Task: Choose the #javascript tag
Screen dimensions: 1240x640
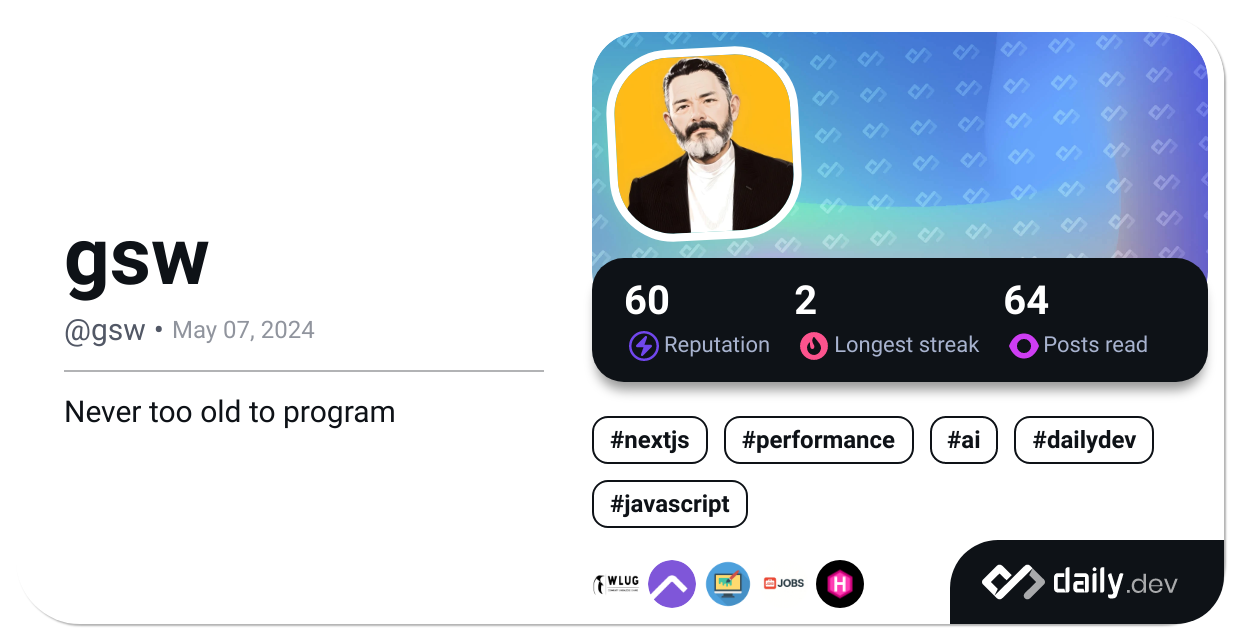Action: [x=670, y=503]
